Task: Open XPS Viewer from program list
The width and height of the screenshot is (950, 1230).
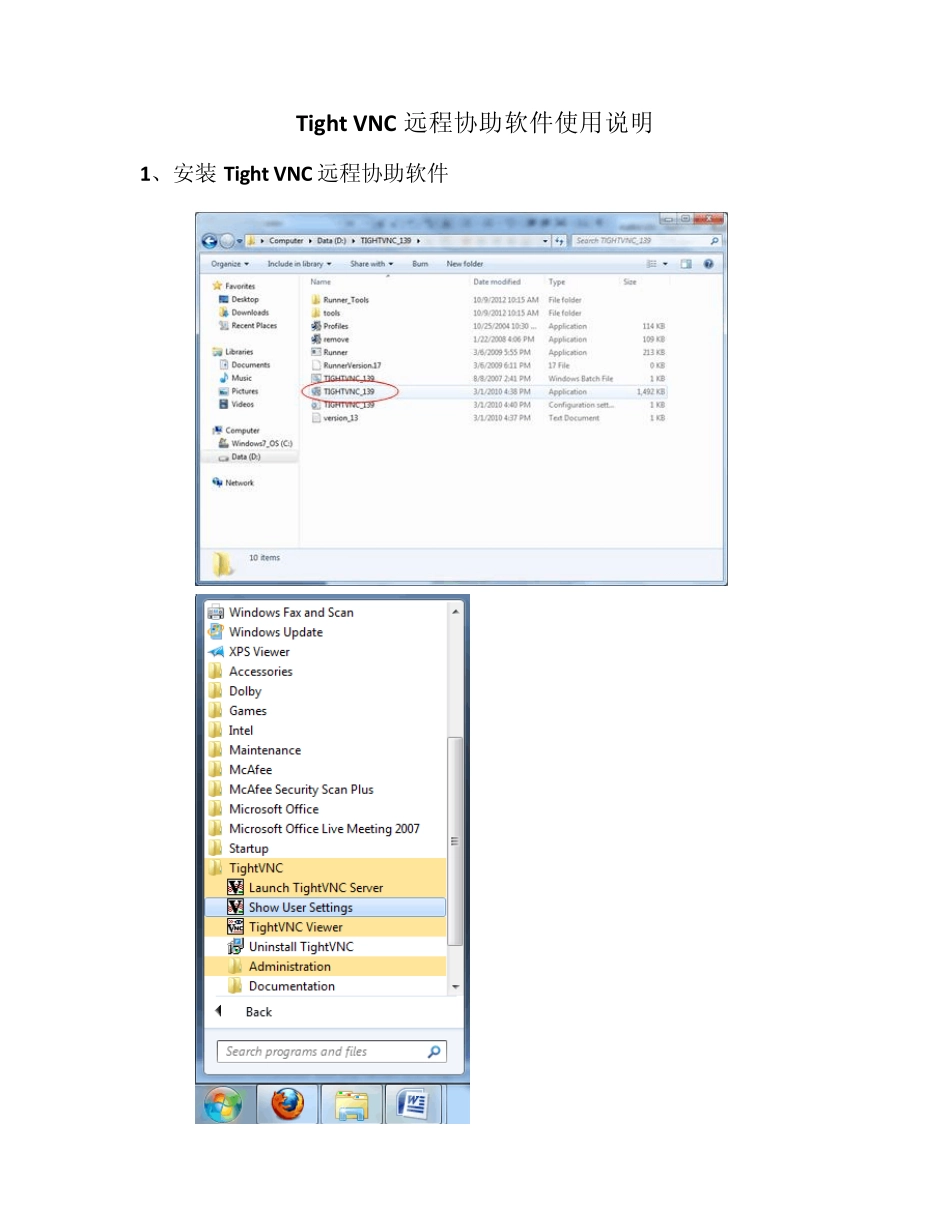Action: pos(258,652)
